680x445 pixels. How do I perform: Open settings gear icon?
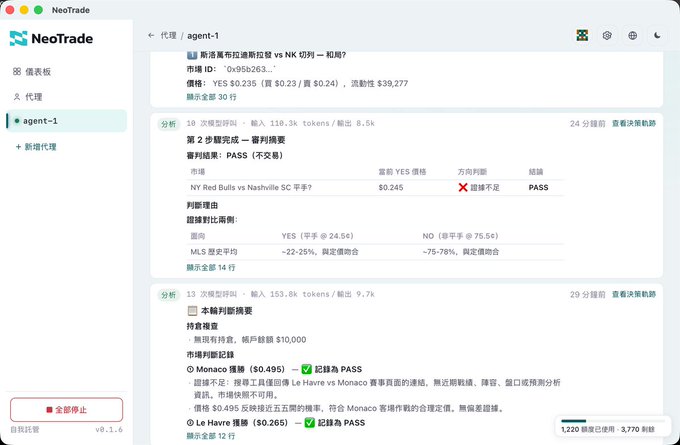(607, 36)
